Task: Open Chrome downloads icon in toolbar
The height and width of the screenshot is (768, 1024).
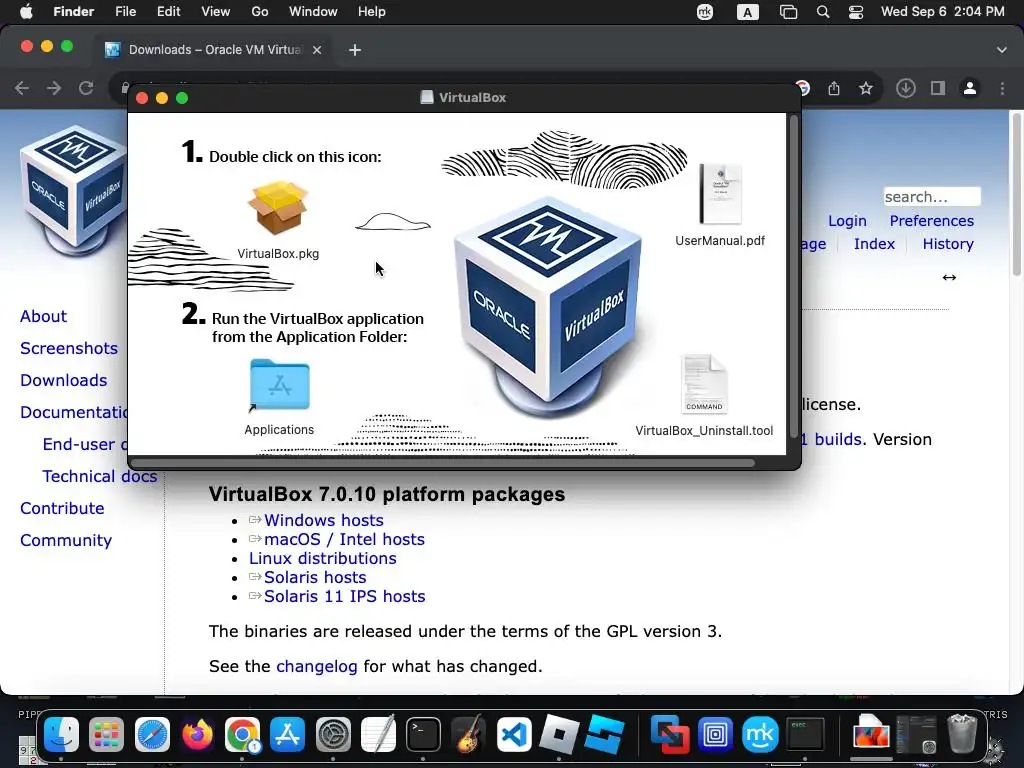Action: click(x=906, y=88)
